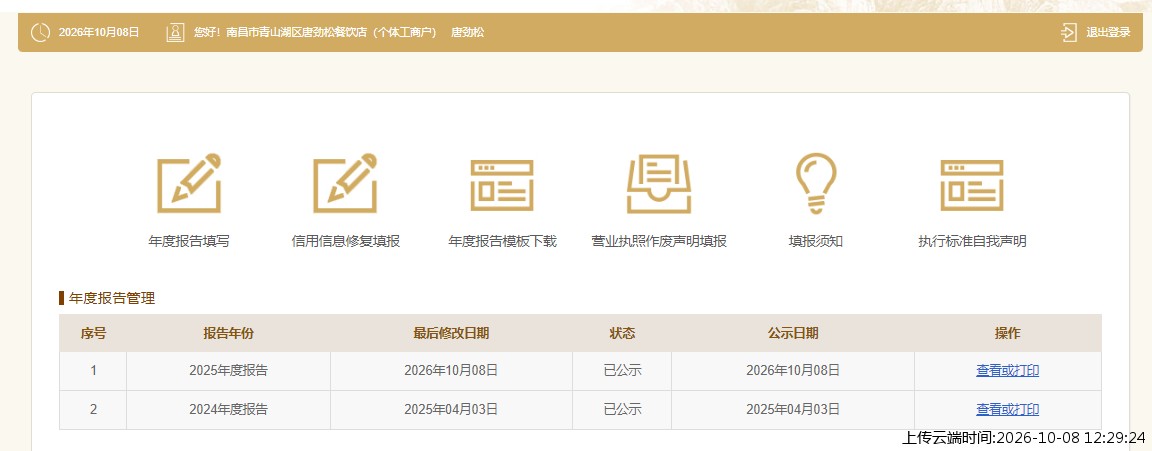Click the 操作 column header
Image resolution: width=1152 pixels, height=451 pixels.
coord(1007,333)
